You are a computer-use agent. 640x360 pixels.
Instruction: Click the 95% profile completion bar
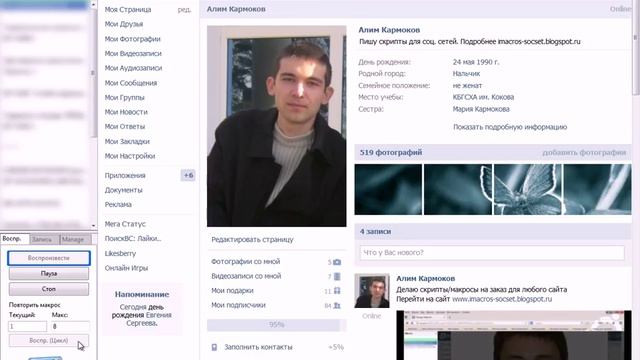point(276,325)
